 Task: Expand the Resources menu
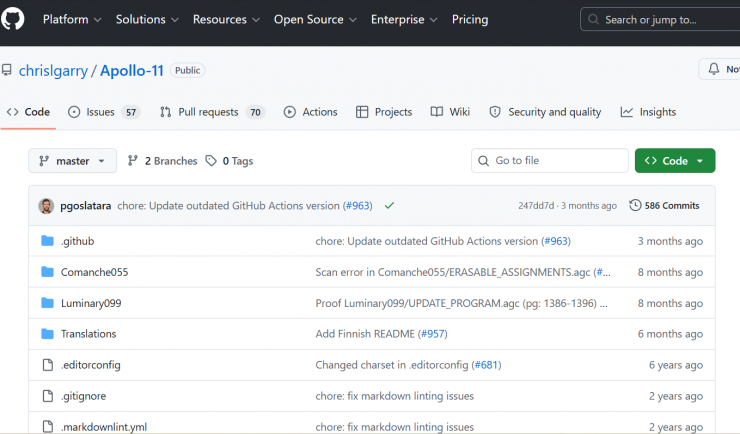pos(226,19)
